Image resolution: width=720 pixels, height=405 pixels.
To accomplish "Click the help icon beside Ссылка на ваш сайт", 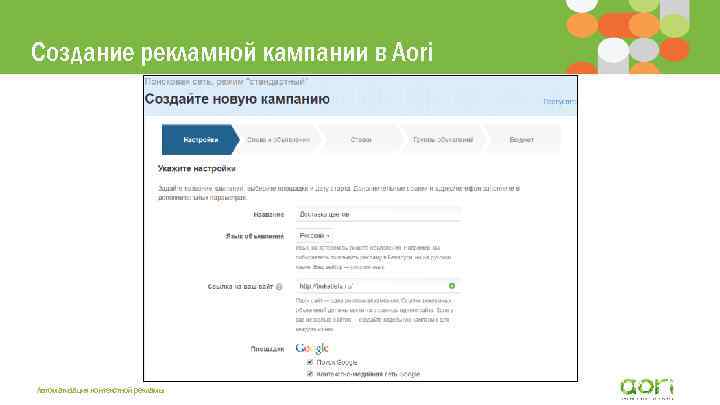I will point(279,287).
